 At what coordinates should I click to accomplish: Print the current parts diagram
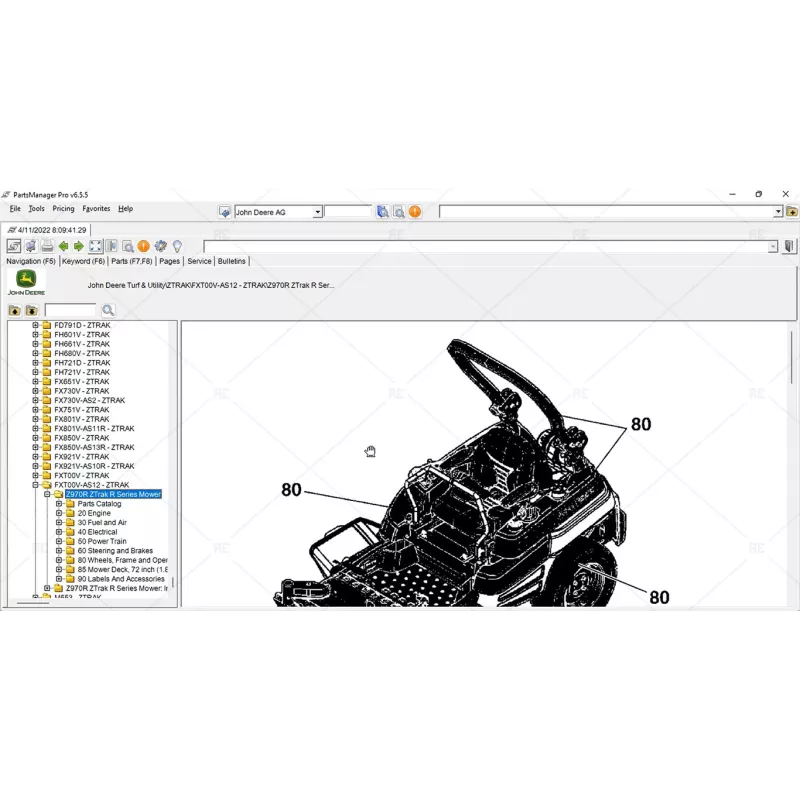pos(47,246)
